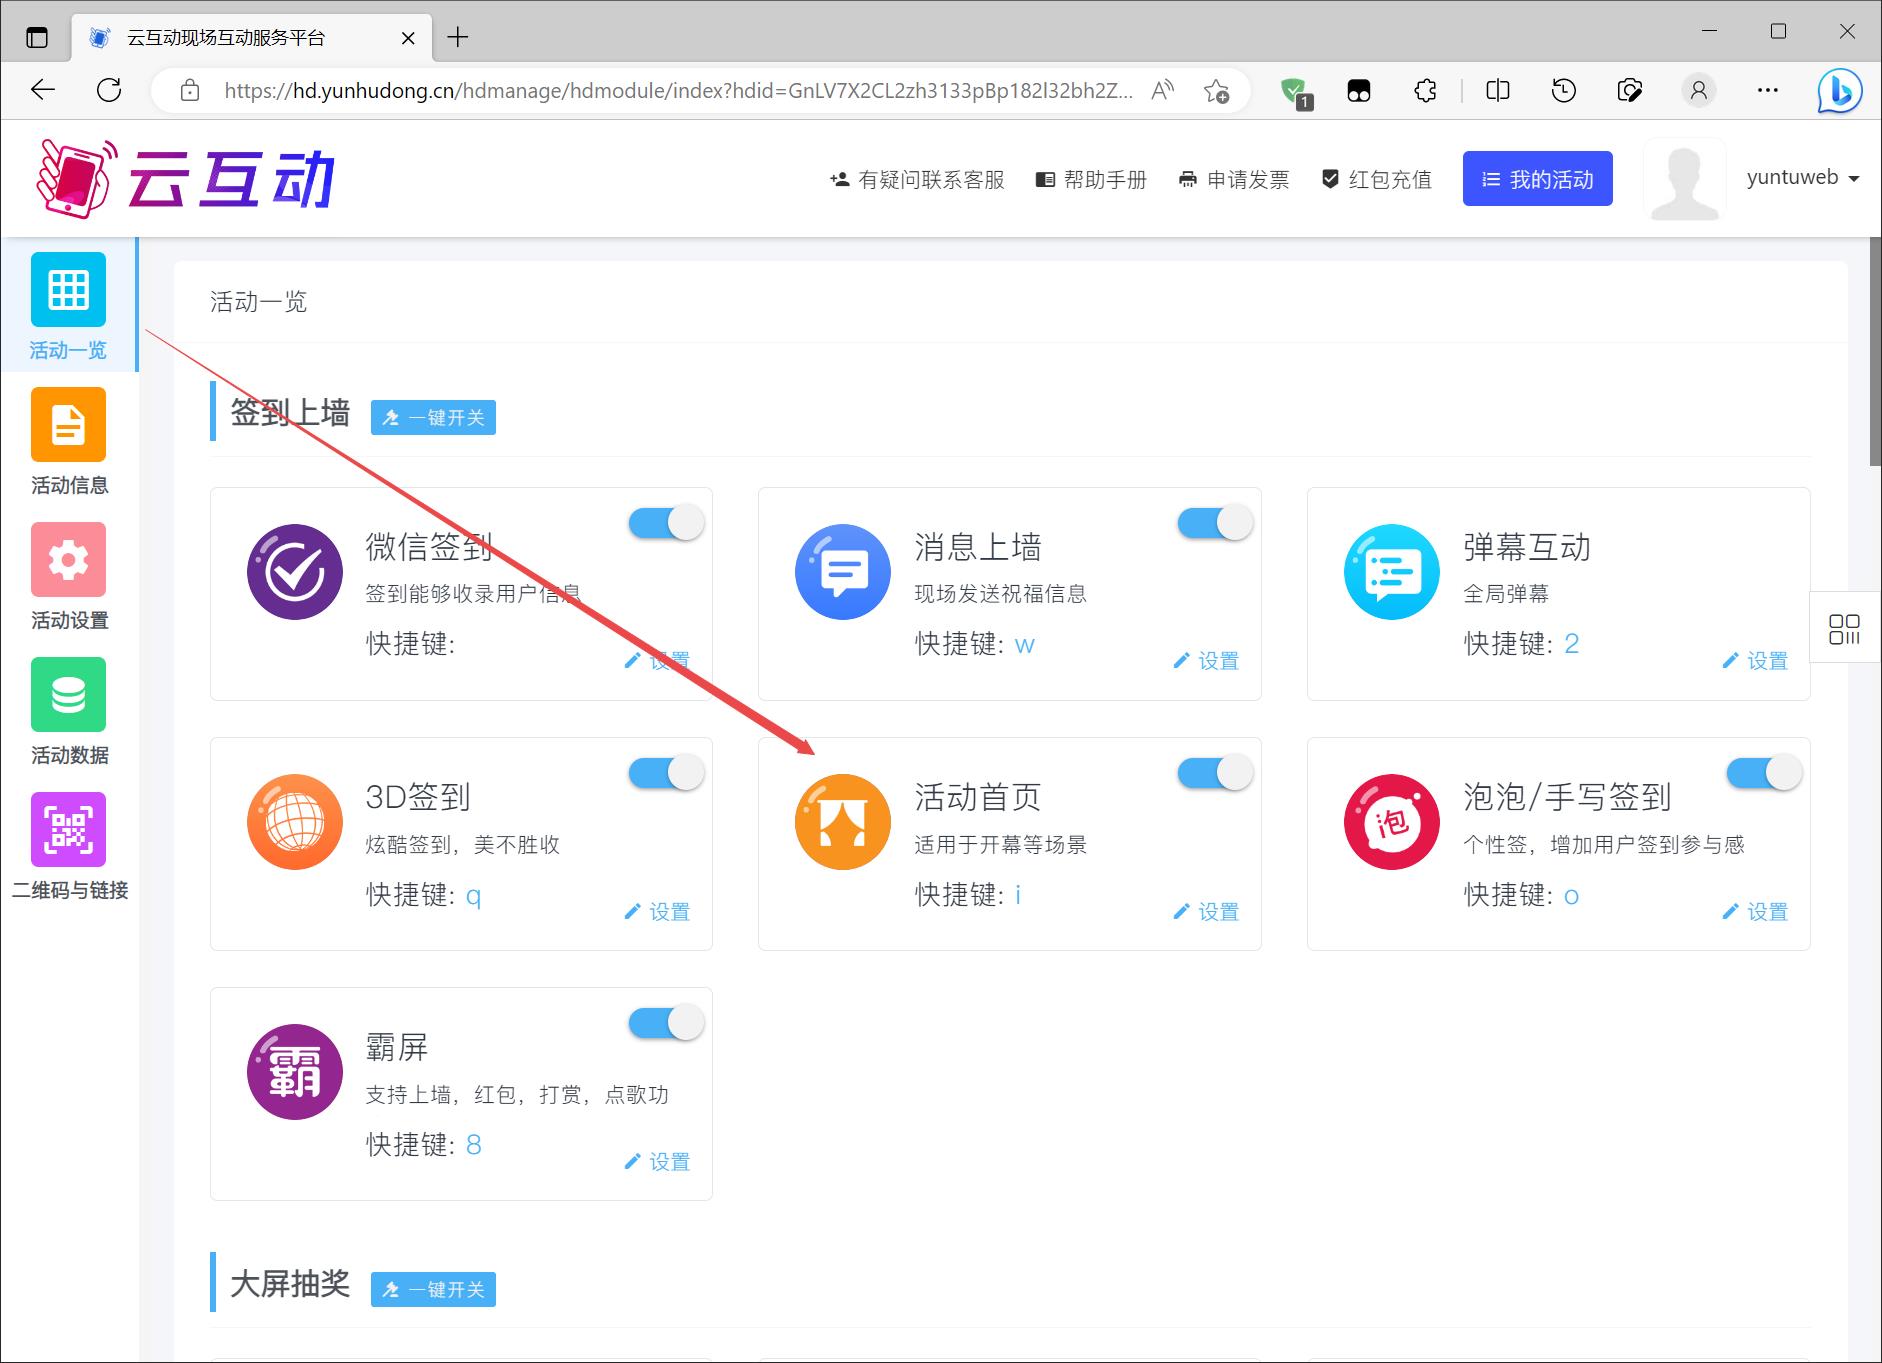Expand the yuntuweb account dropdown
This screenshot has width=1882, height=1363.
(1803, 178)
